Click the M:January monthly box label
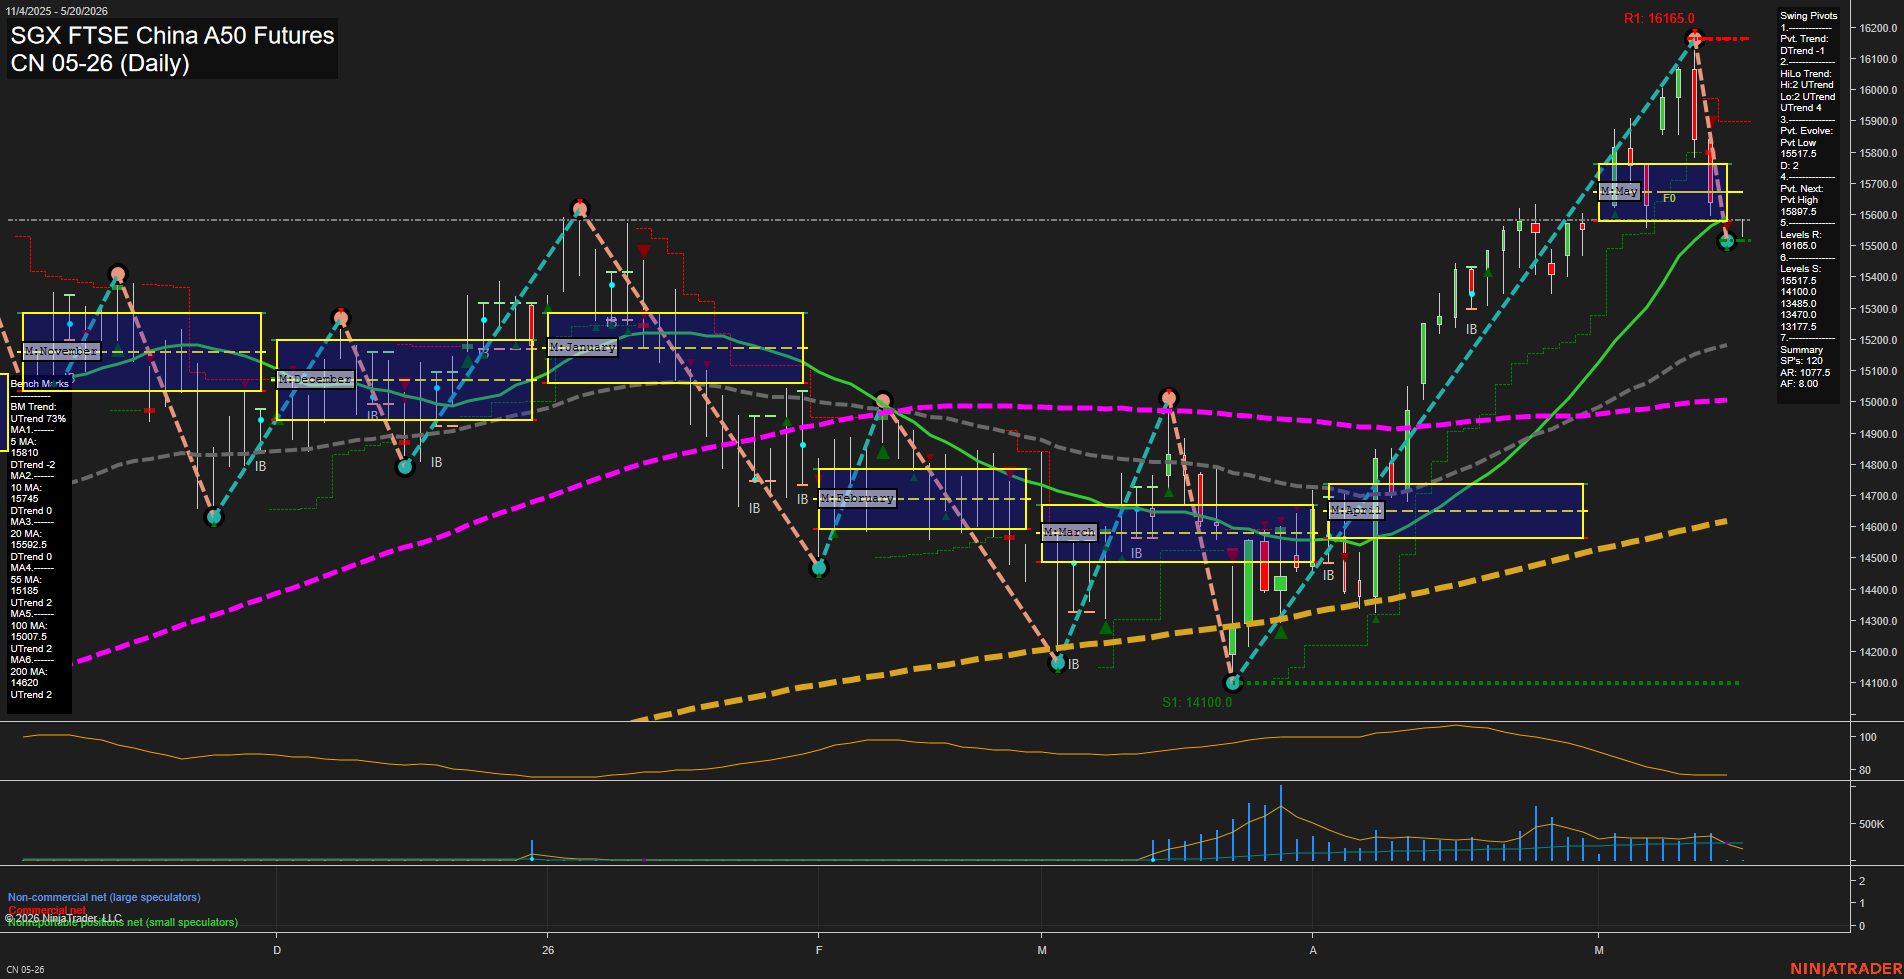This screenshot has width=1904, height=979. [x=583, y=347]
